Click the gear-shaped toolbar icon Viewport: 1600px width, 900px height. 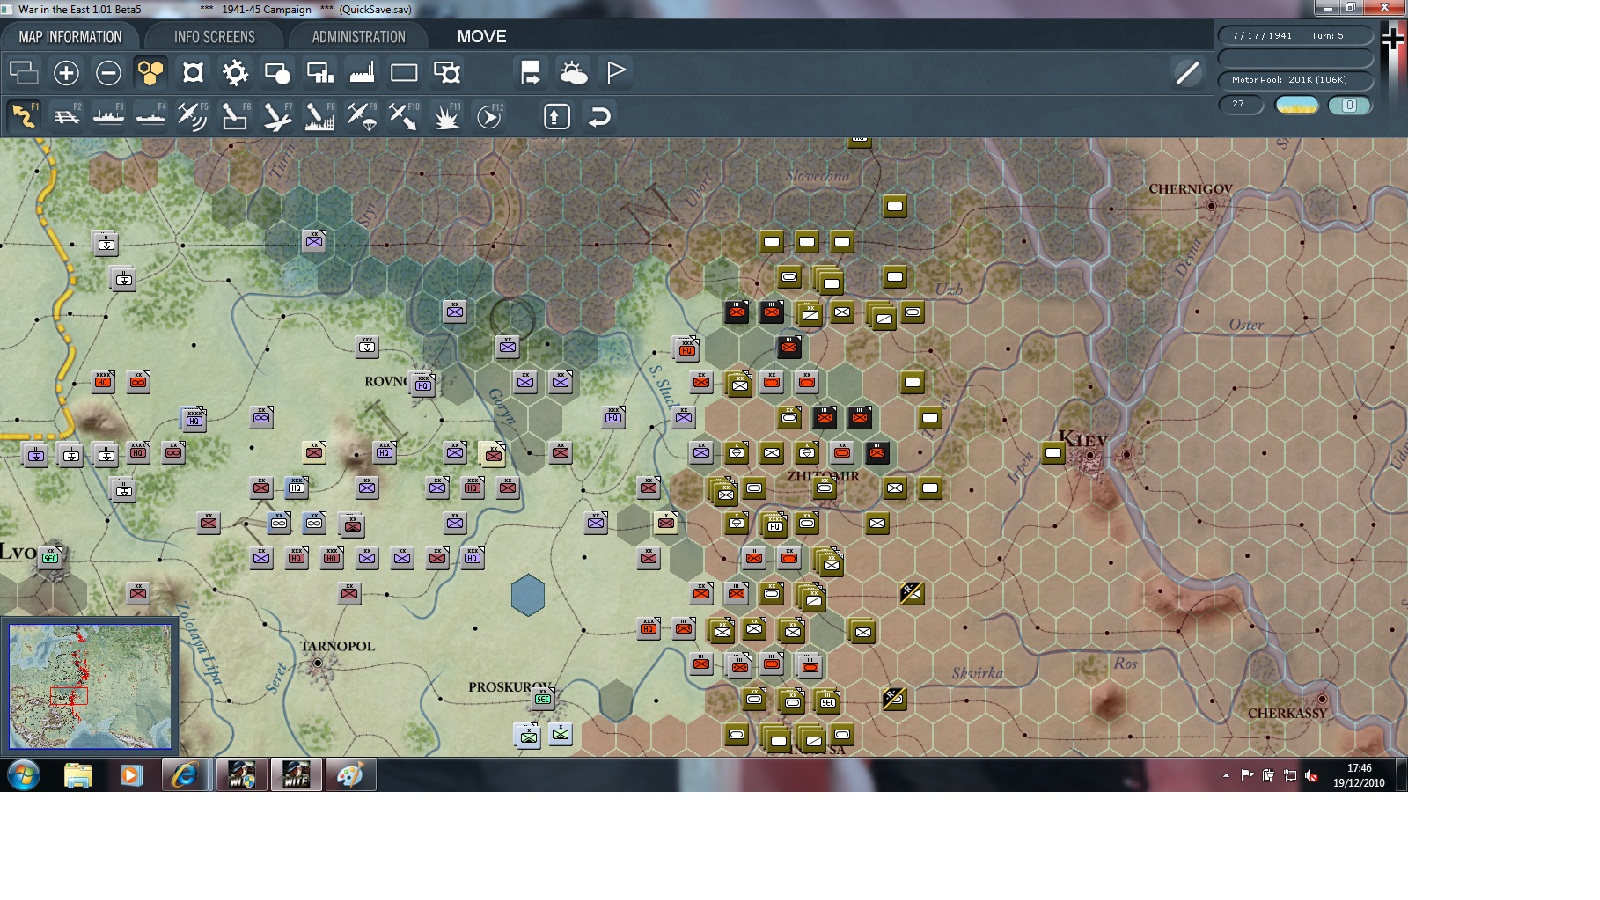coord(235,73)
